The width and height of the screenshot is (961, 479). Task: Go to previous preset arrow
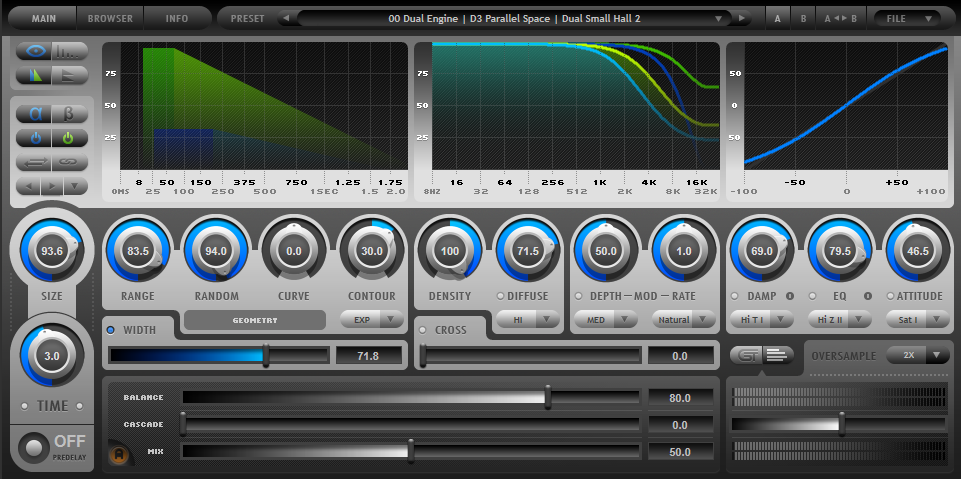click(284, 18)
